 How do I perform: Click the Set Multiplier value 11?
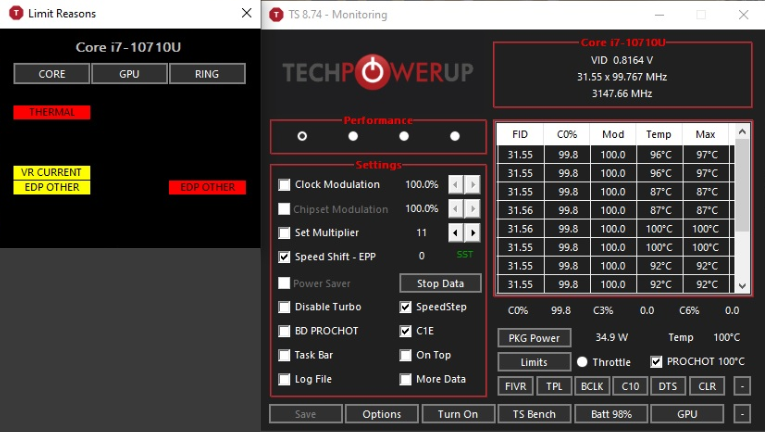point(422,232)
